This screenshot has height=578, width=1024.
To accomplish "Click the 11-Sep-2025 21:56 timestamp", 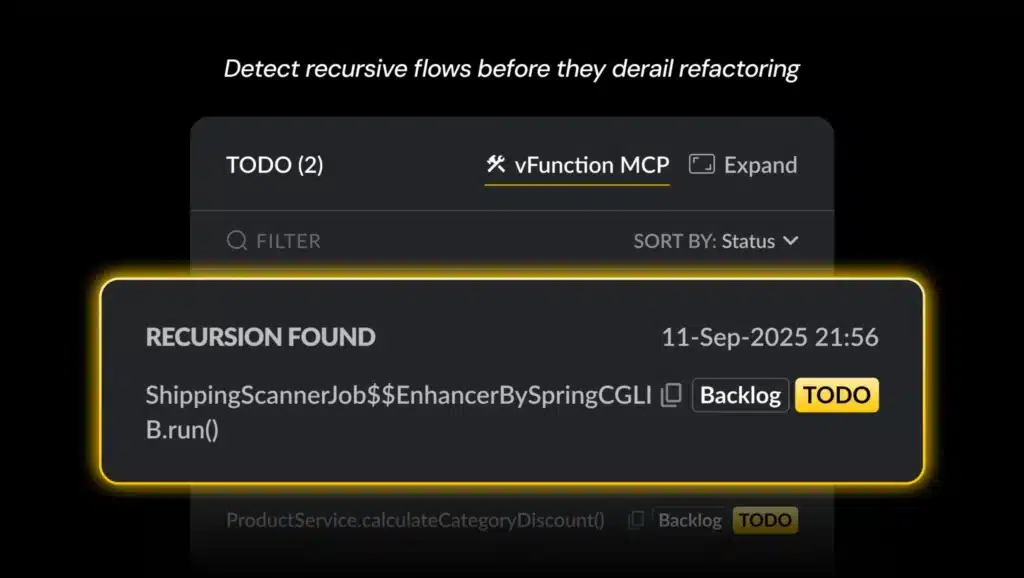I will pyautogui.click(x=769, y=337).
